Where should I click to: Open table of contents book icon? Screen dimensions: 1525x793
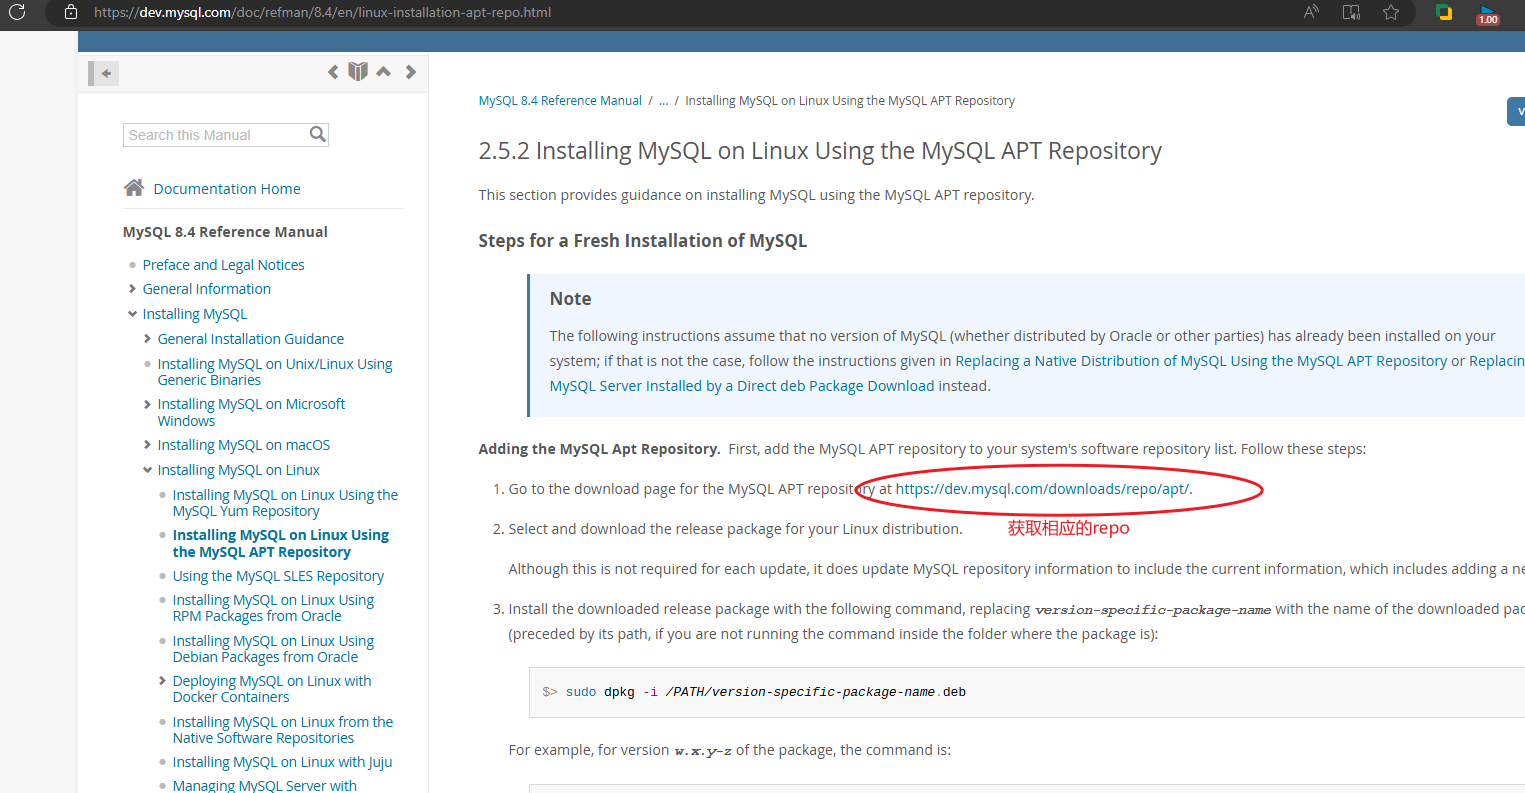point(358,71)
